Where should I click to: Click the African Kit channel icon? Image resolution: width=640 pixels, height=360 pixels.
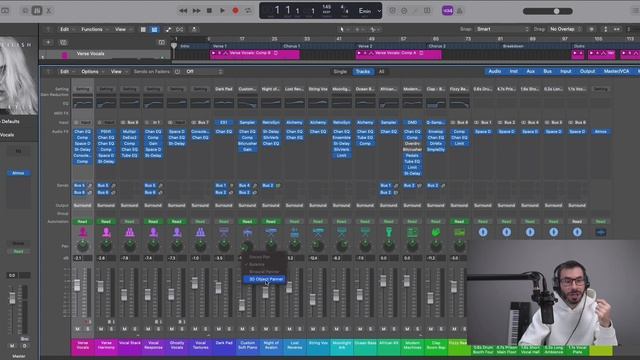pyautogui.click(x=389, y=232)
